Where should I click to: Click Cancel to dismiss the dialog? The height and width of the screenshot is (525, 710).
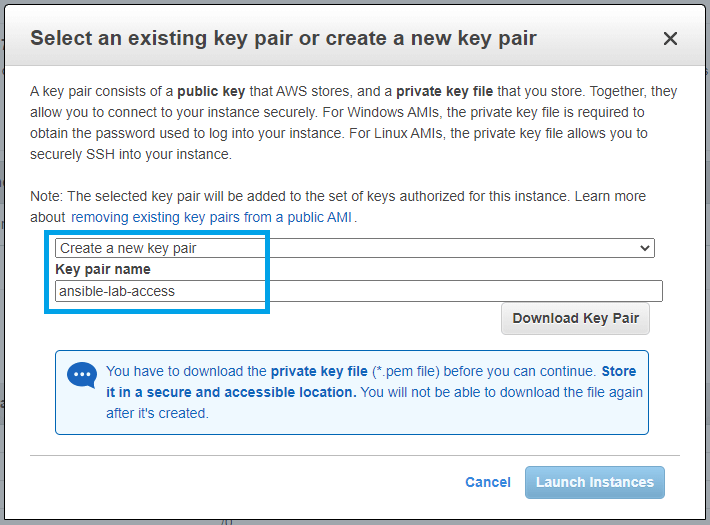[488, 482]
